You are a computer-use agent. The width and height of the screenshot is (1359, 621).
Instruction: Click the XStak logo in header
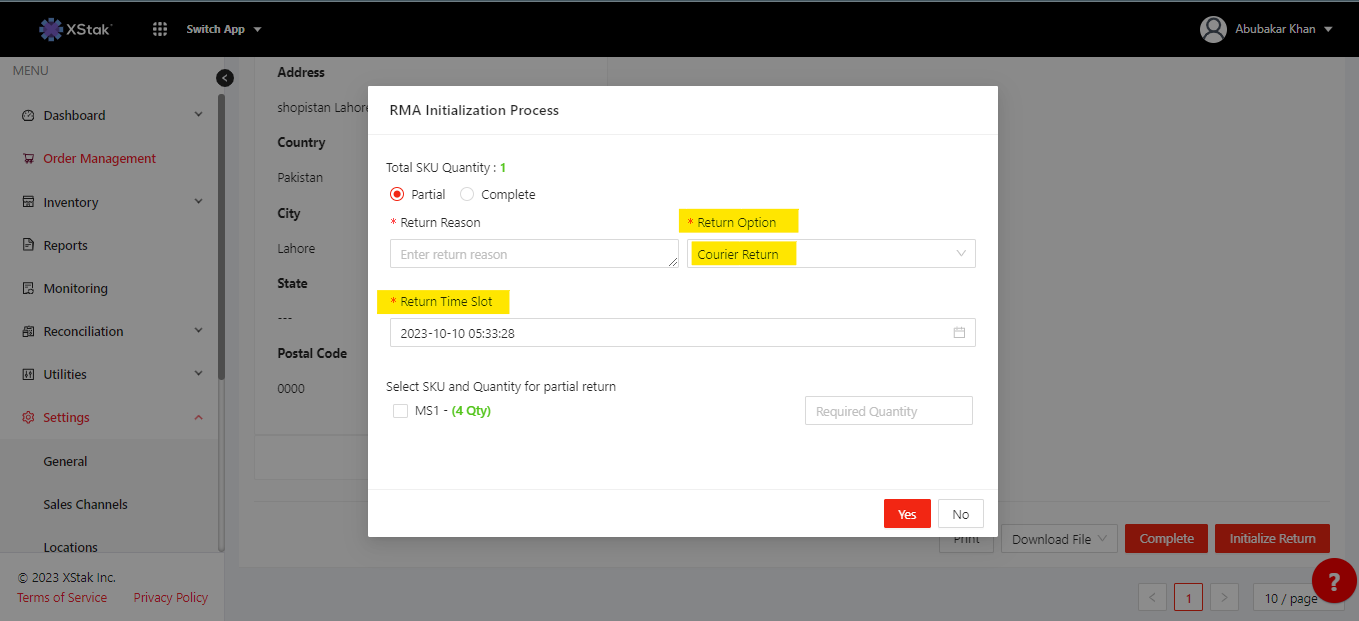coord(75,29)
